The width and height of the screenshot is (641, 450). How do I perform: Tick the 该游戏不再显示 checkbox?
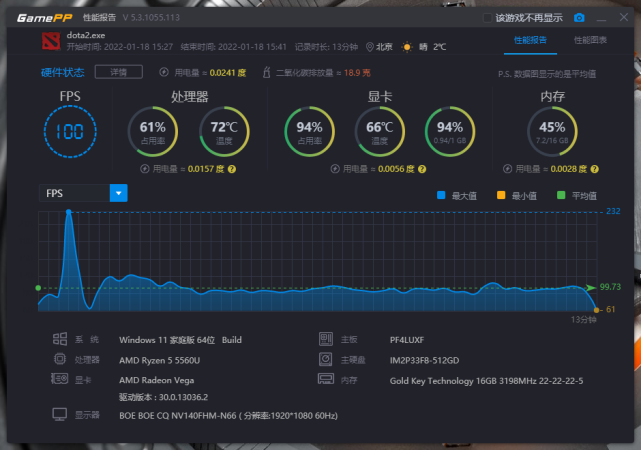[487, 18]
